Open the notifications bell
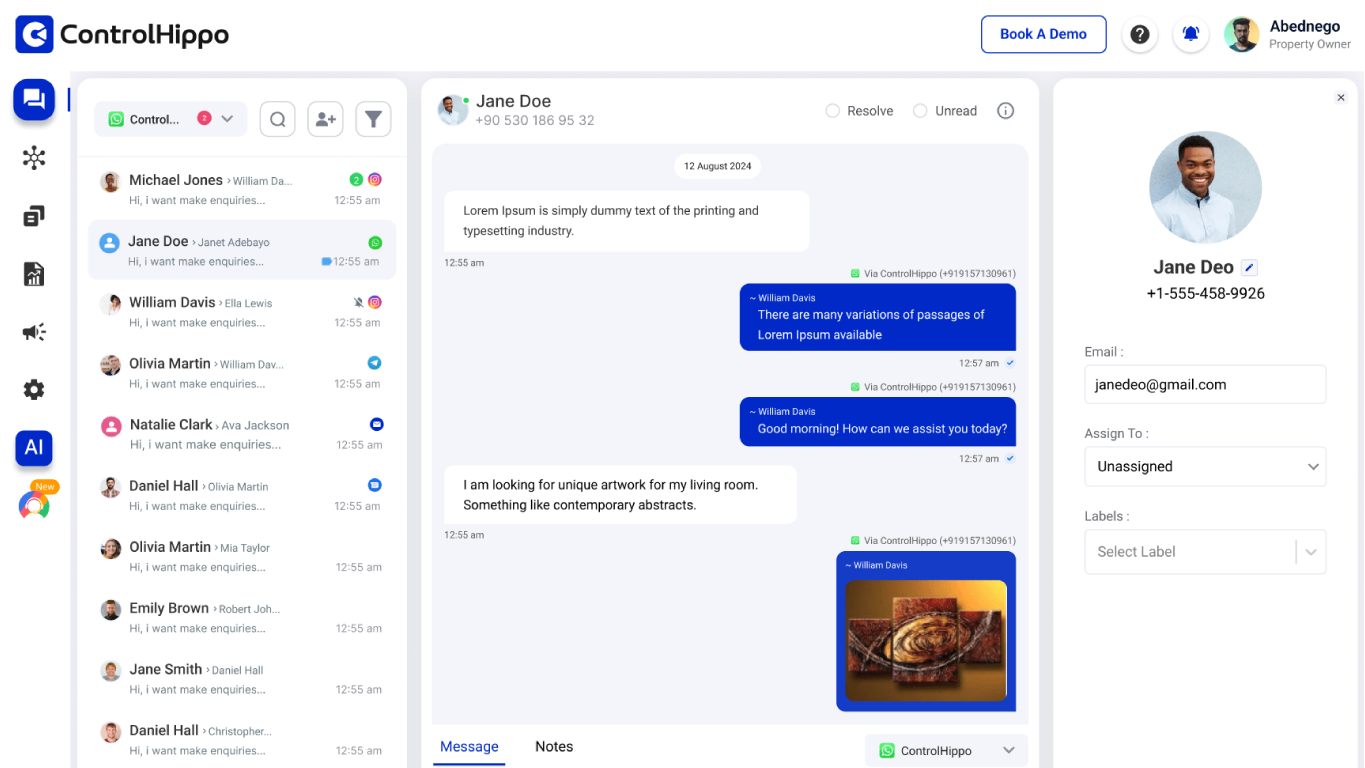The width and height of the screenshot is (1365, 768). pyautogui.click(x=1190, y=34)
